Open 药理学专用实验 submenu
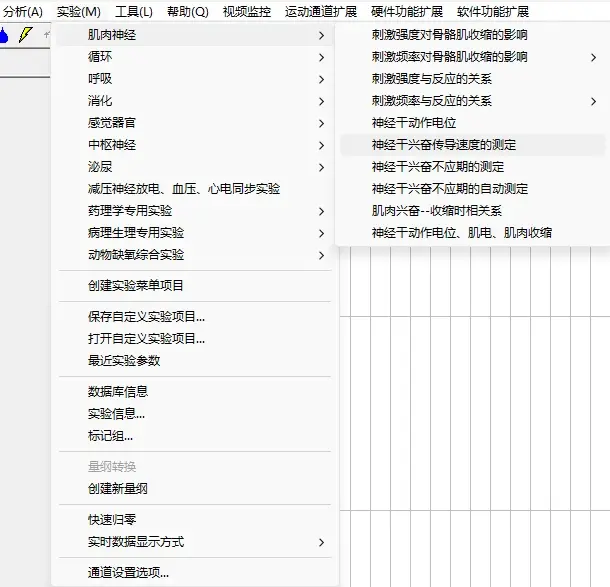 tap(130, 211)
